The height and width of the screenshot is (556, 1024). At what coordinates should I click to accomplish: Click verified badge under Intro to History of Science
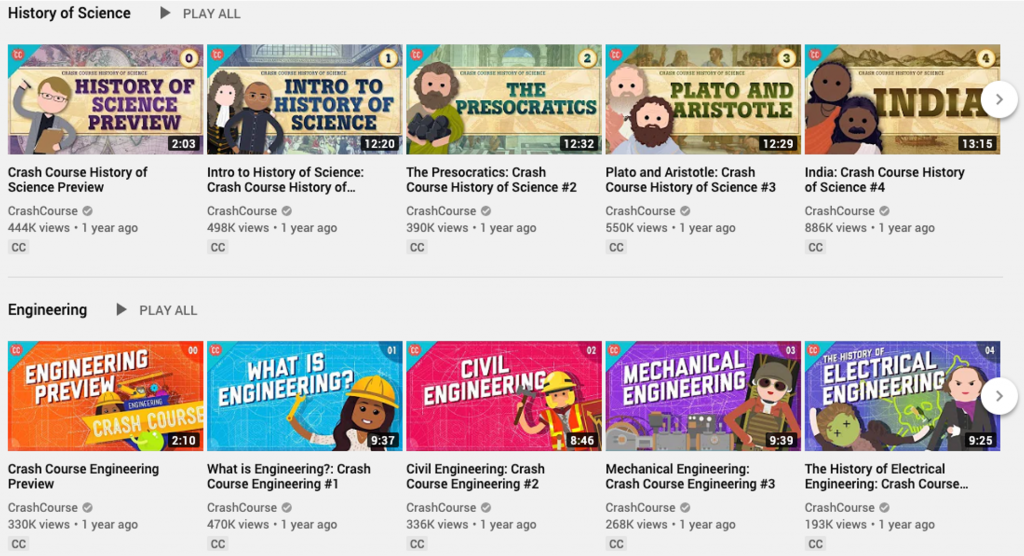[287, 211]
